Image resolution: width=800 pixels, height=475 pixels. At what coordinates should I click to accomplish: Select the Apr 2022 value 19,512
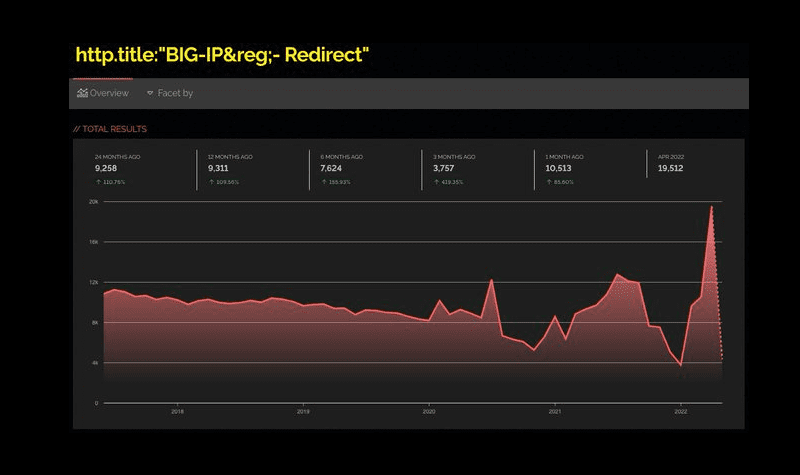coord(671,169)
